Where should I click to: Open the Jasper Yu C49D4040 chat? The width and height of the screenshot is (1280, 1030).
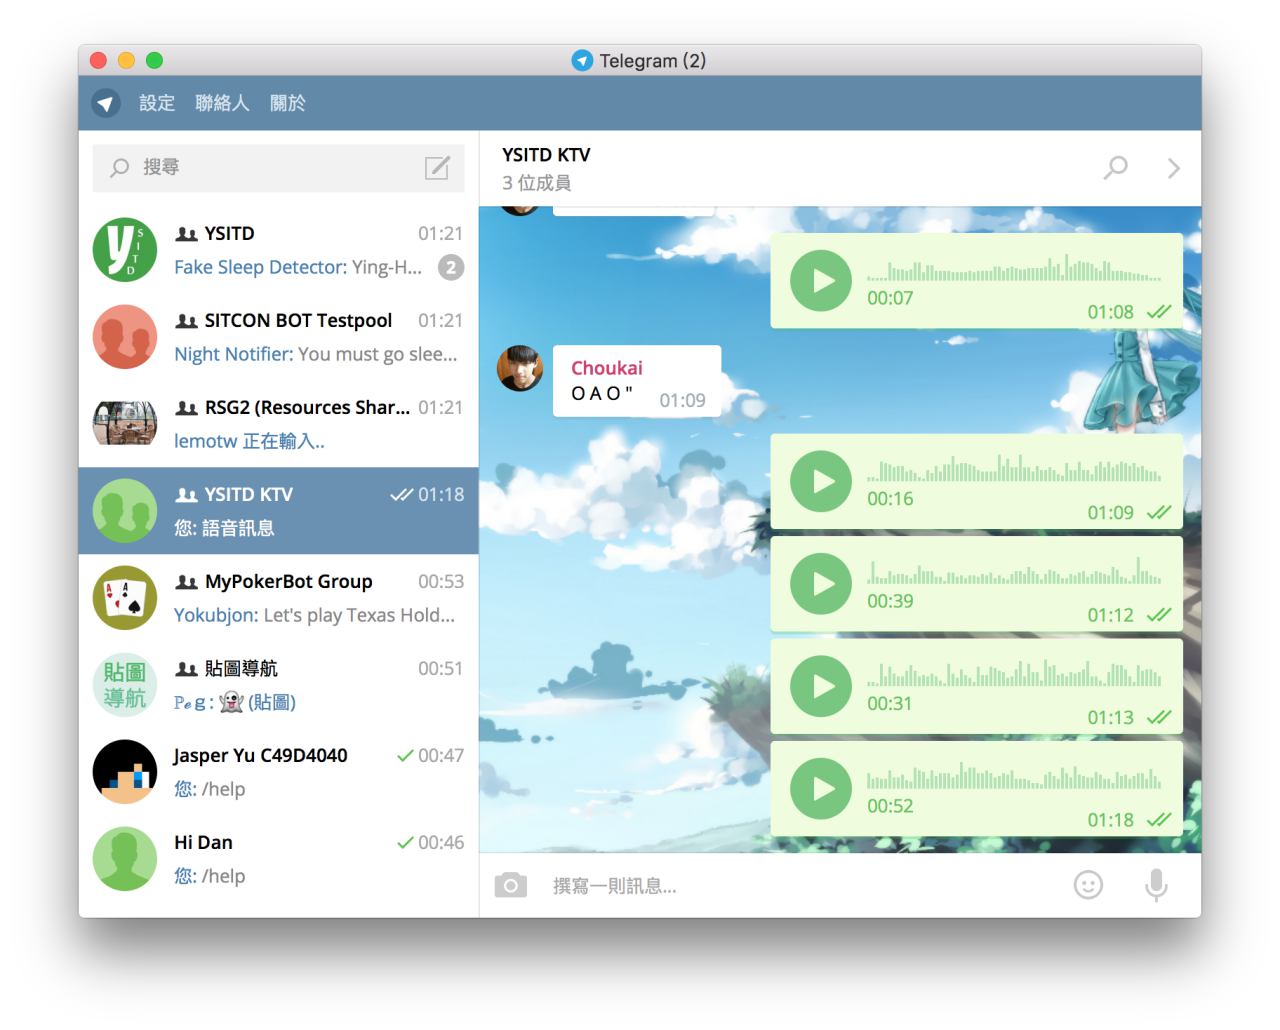(x=279, y=772)
